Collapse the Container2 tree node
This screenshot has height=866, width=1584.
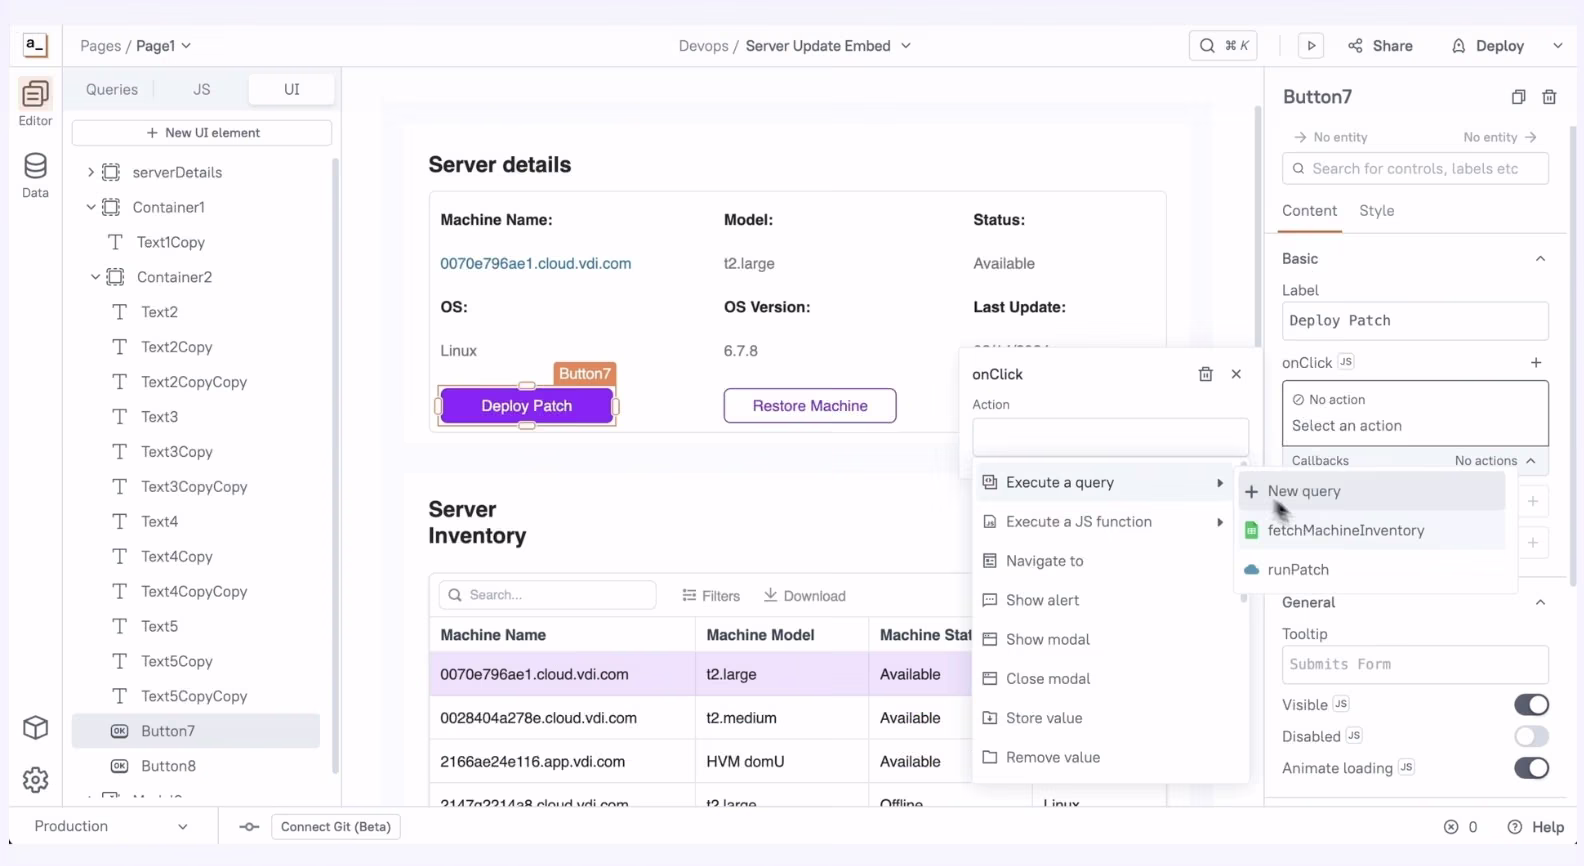click(95, 277)
